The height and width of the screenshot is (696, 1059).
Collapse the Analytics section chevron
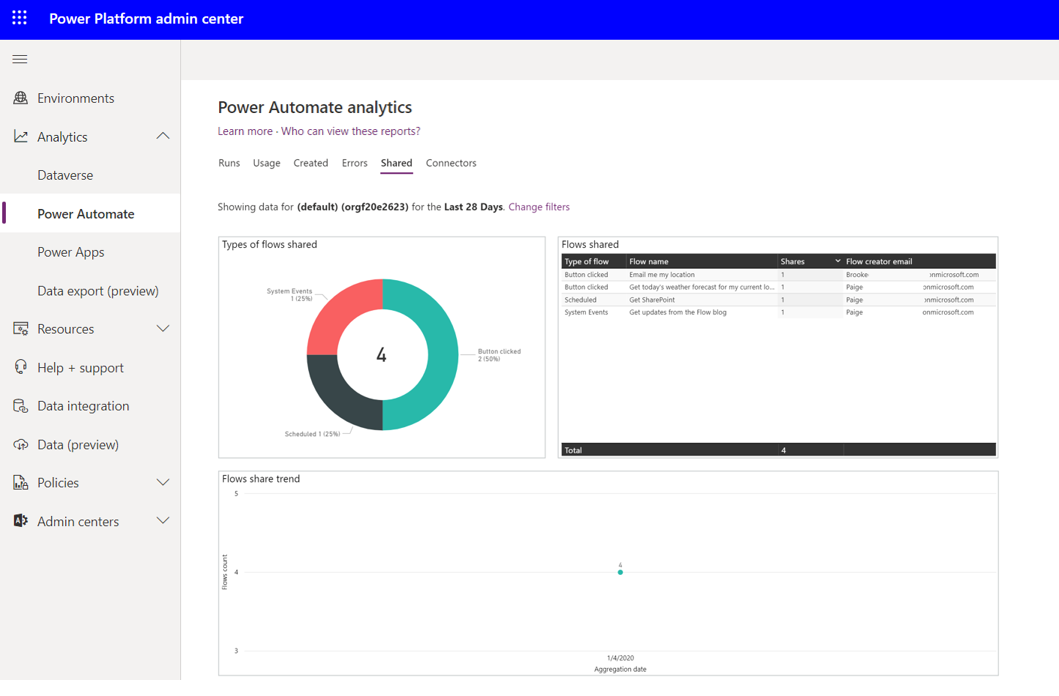(x=162, y=137)
